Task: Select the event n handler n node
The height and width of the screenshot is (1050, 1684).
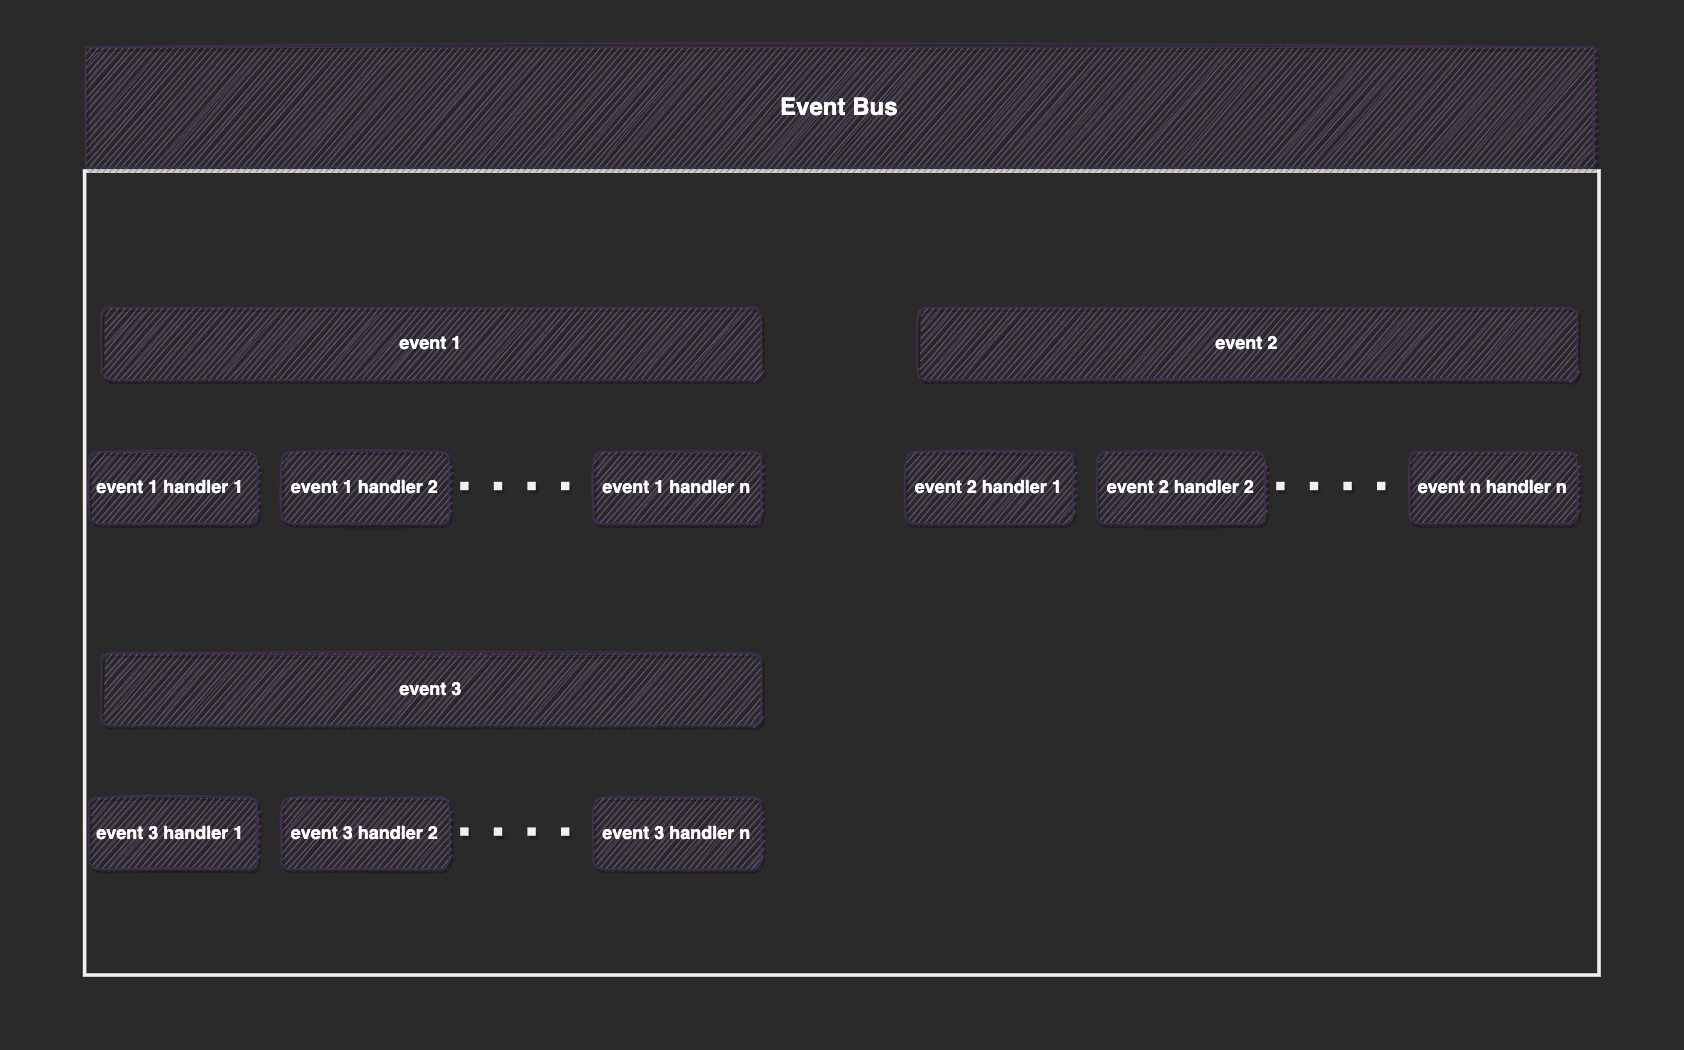Action: pos(1493,487)
